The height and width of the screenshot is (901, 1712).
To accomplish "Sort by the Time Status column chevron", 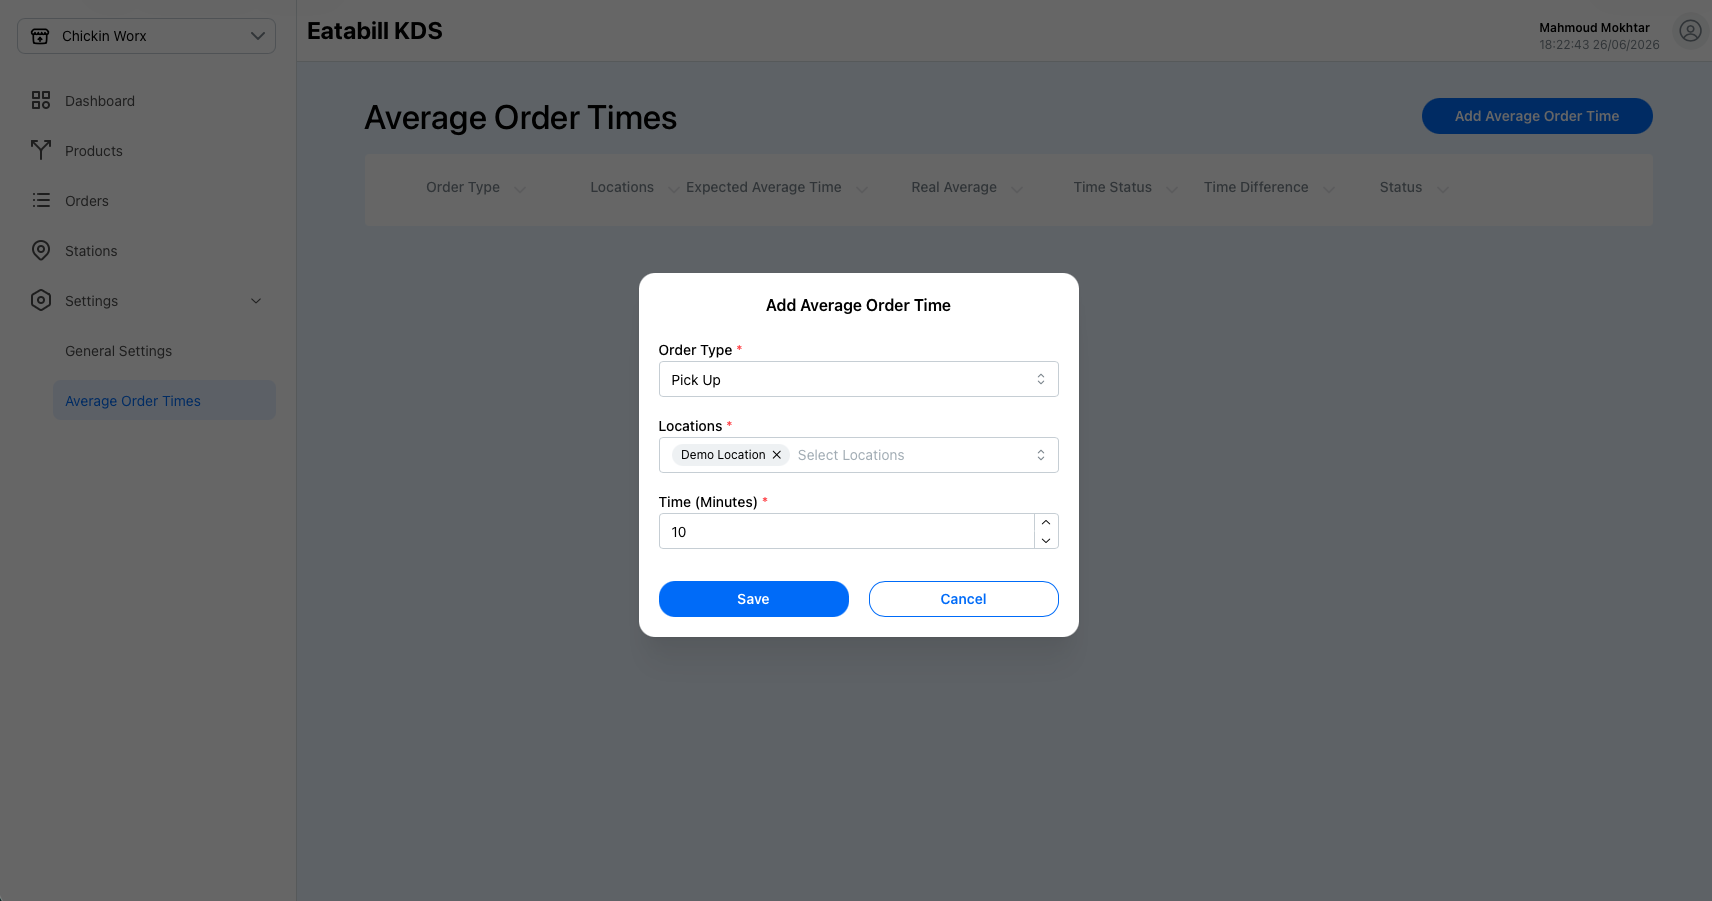I will (x=1172, y=188).
